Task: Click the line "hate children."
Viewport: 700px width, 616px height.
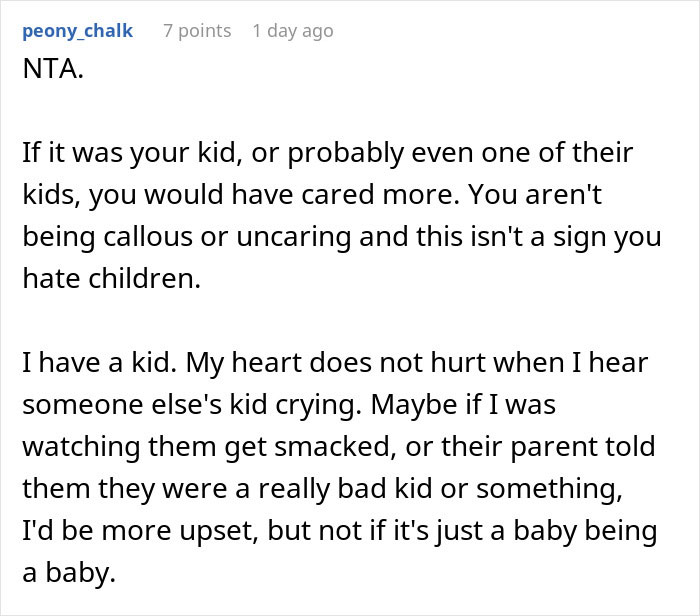Action: click(x=112, y=280)
